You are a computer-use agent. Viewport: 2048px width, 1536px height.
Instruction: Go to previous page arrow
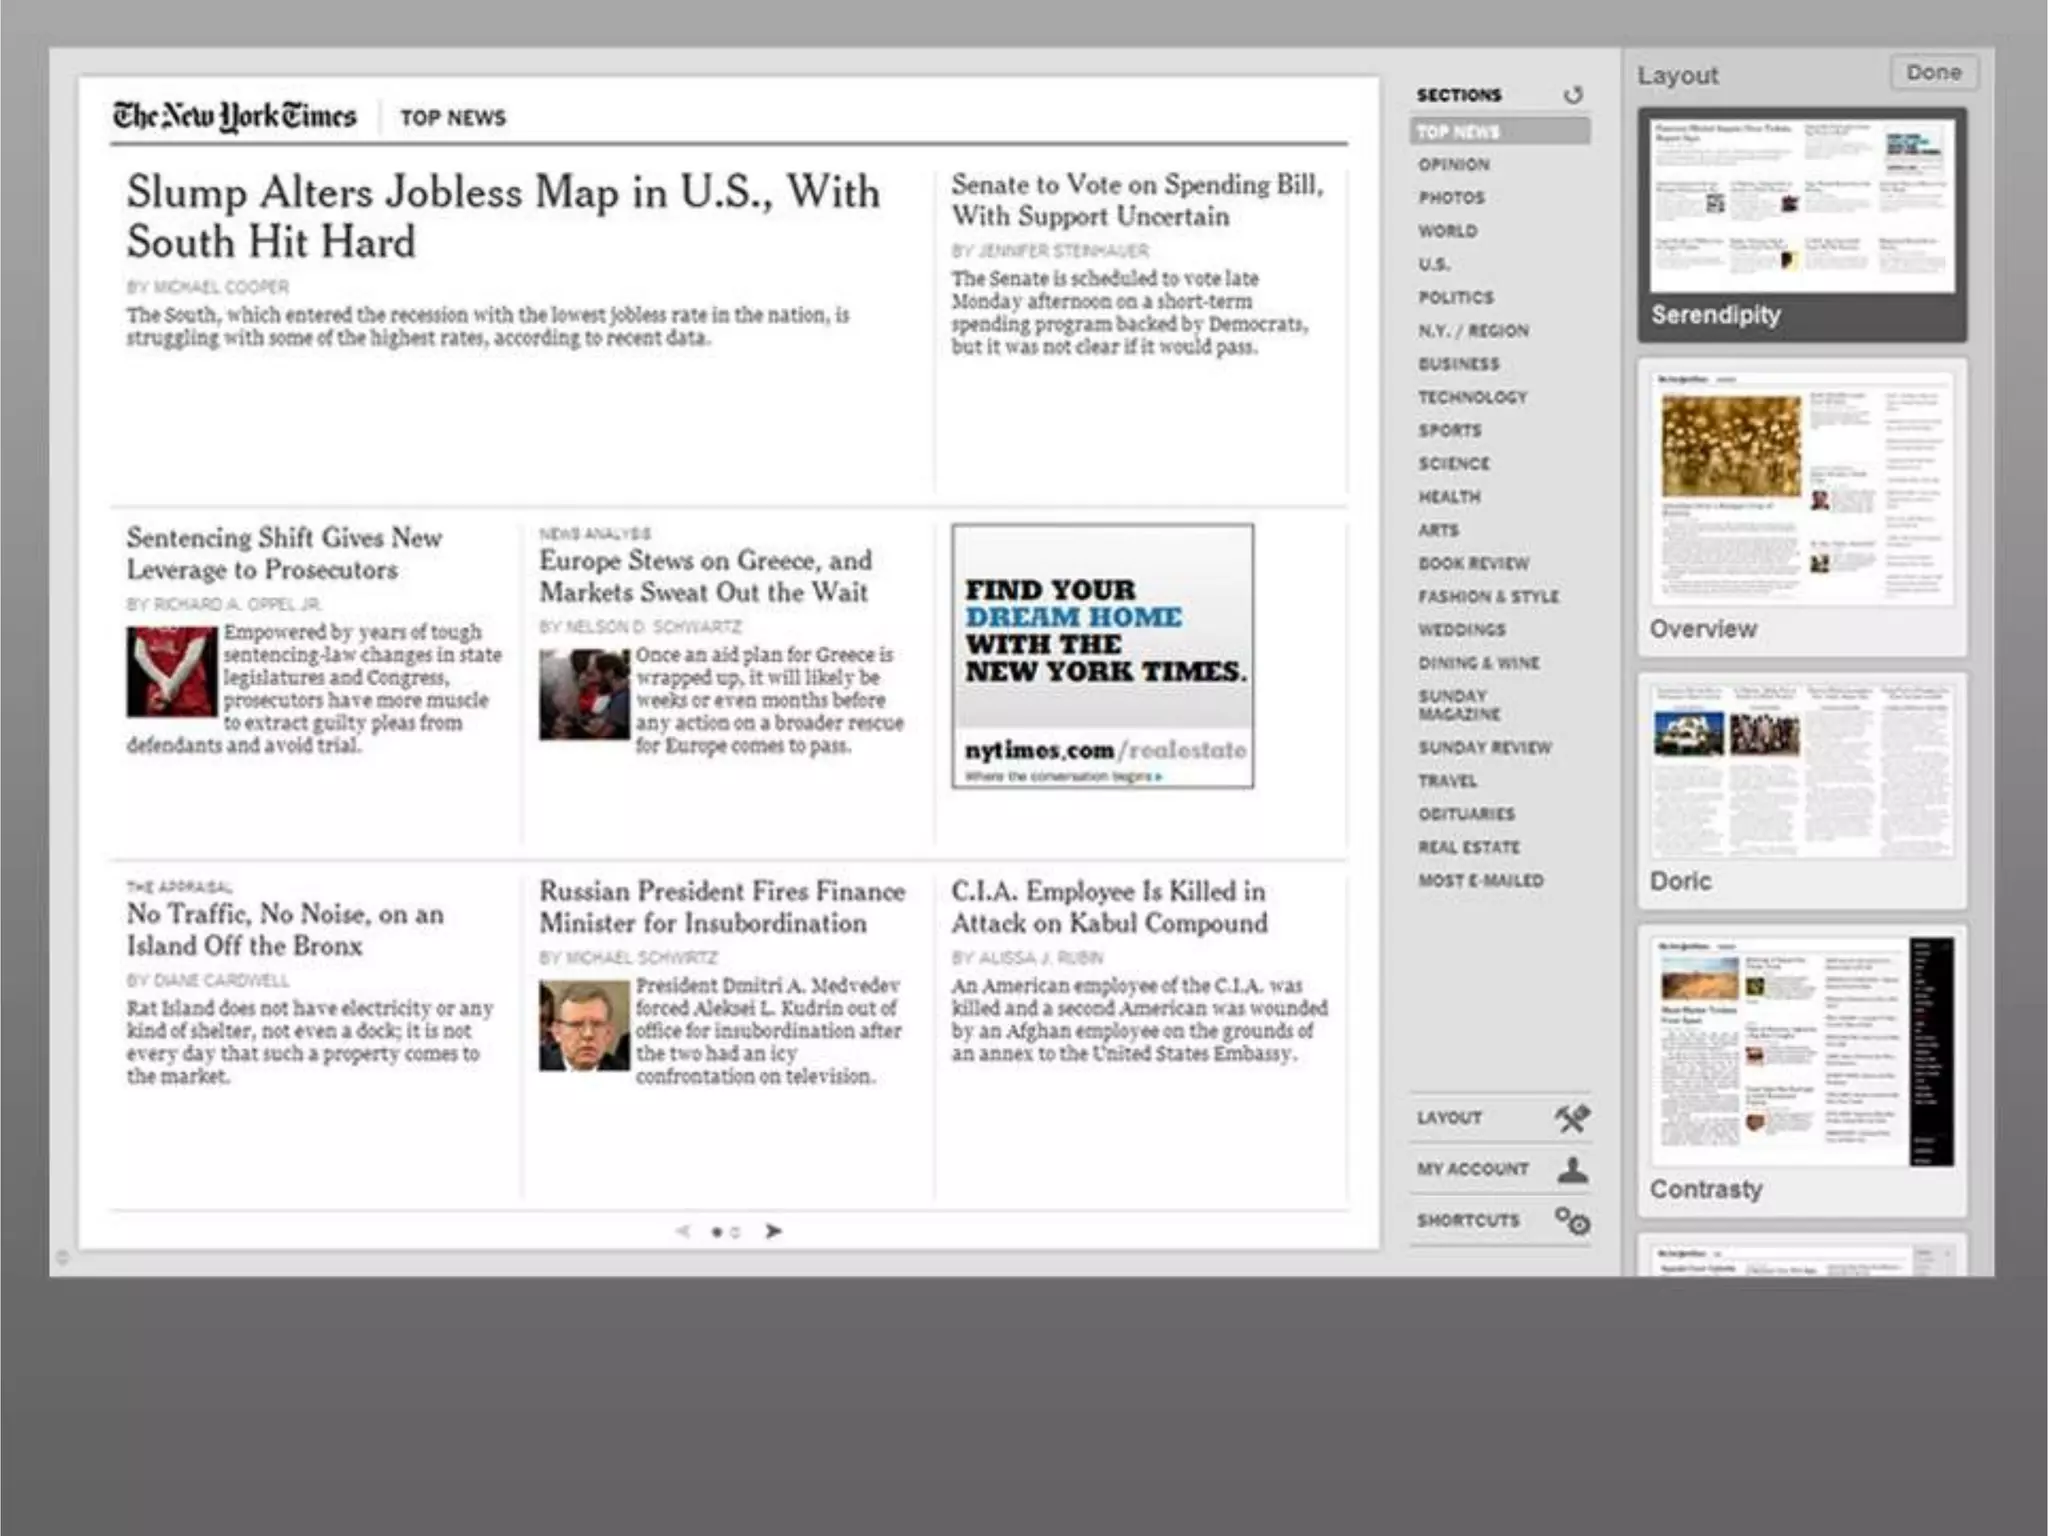[683, 1231]
